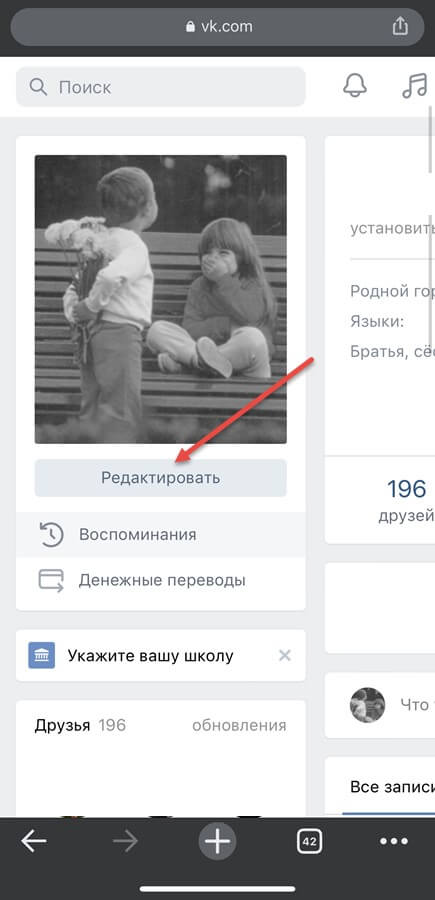
Task: Open Воспоминания menu item
Action: click(x=161, y=534)
